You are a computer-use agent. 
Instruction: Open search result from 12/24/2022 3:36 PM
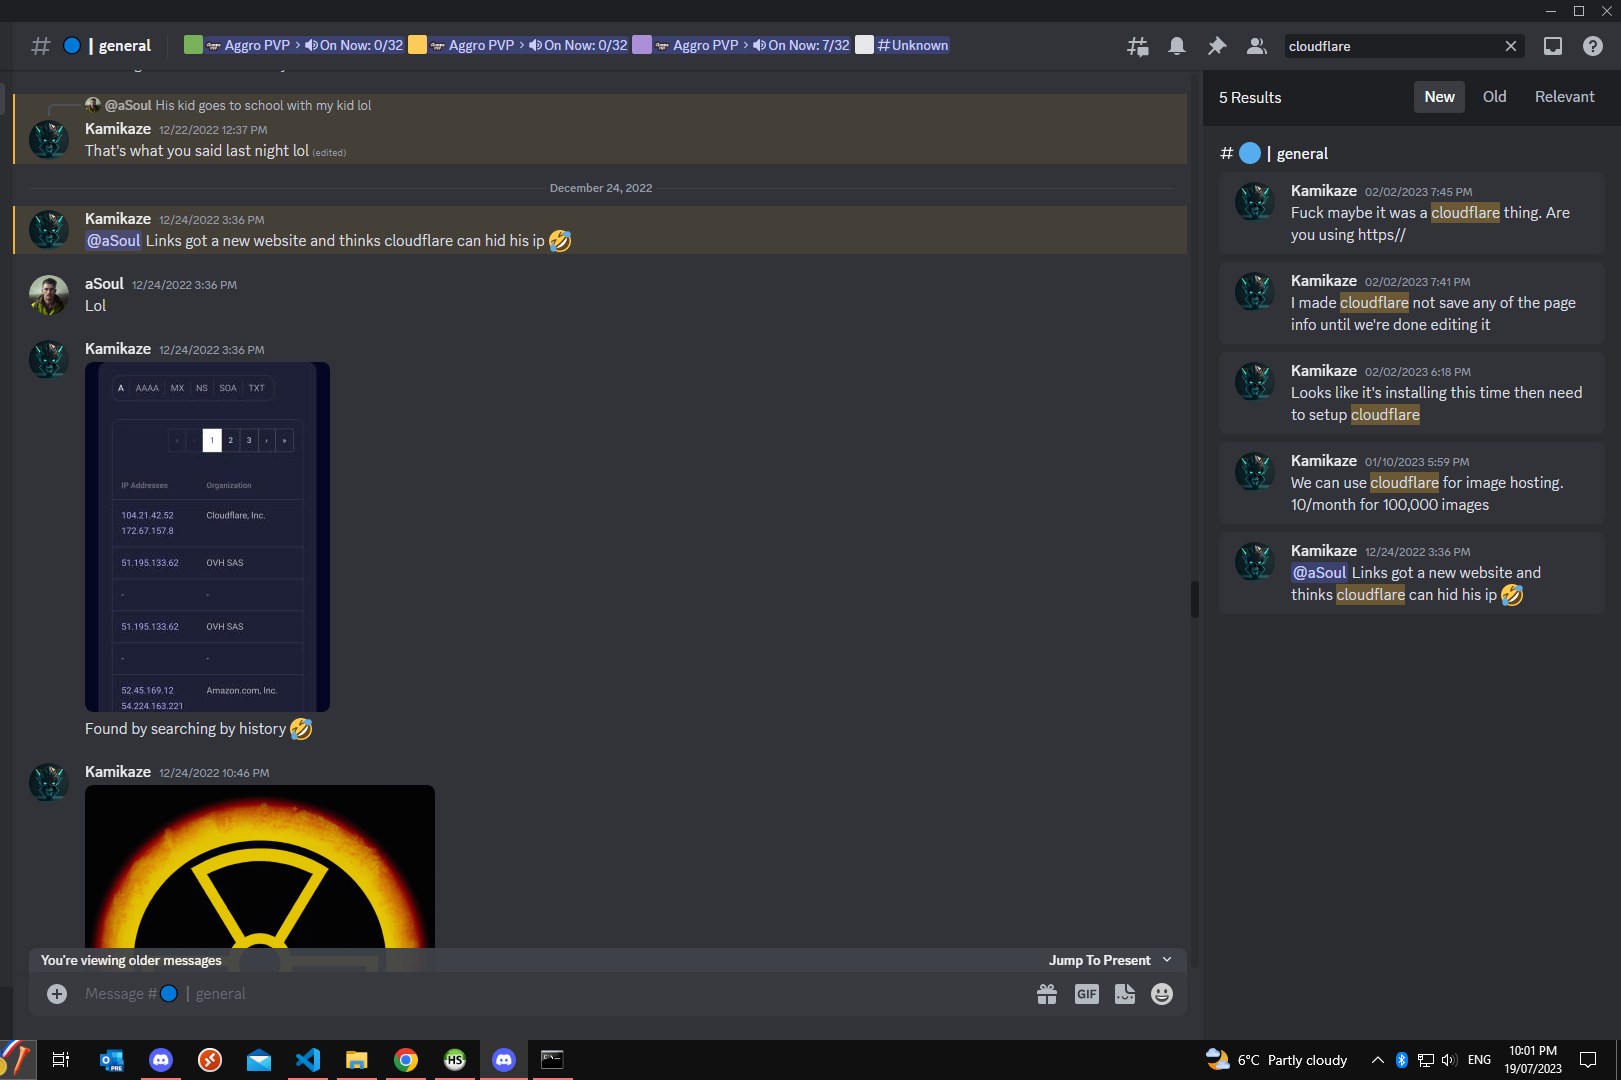click(x=1411, y=573)
